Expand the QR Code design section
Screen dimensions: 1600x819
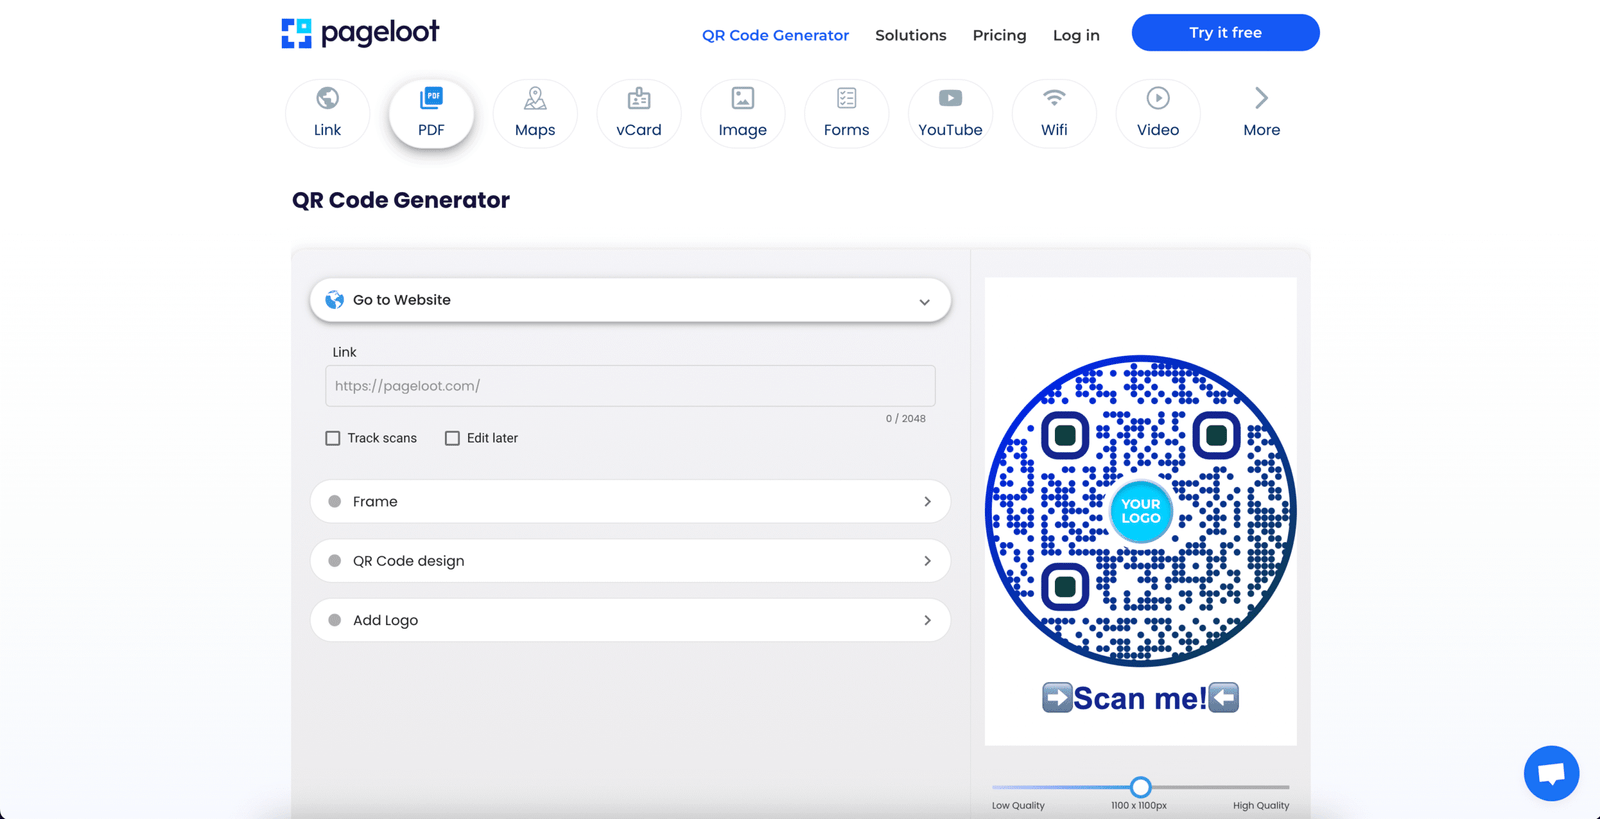tap(630, 561)
